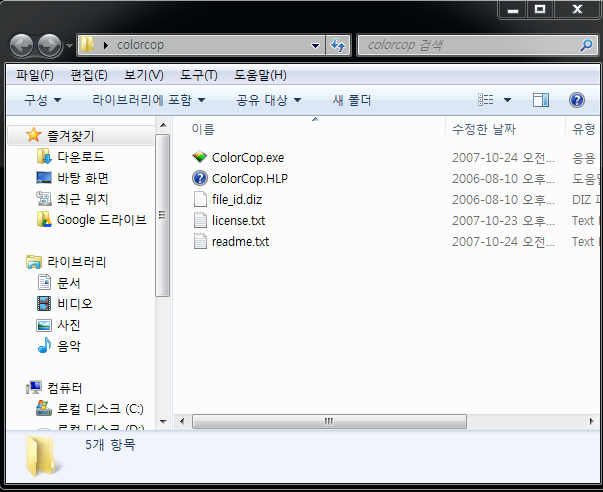Screen dimensions: 603x492
Task: Click the magnifier search icon
Action: point(586,45)
